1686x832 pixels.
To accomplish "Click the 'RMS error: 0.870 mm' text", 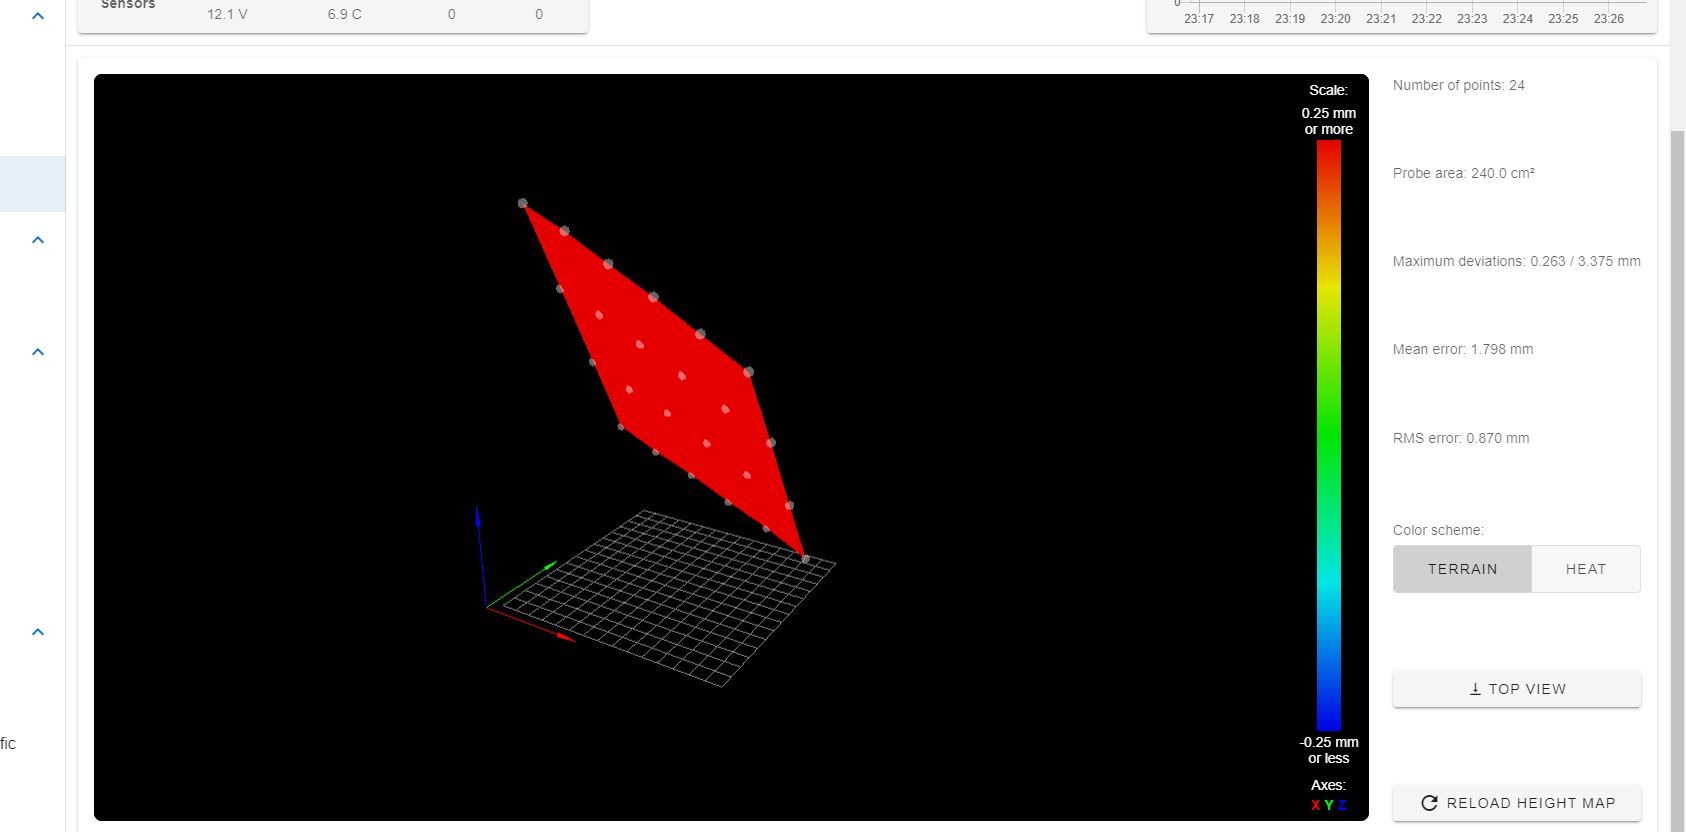I will point(1460,438).
